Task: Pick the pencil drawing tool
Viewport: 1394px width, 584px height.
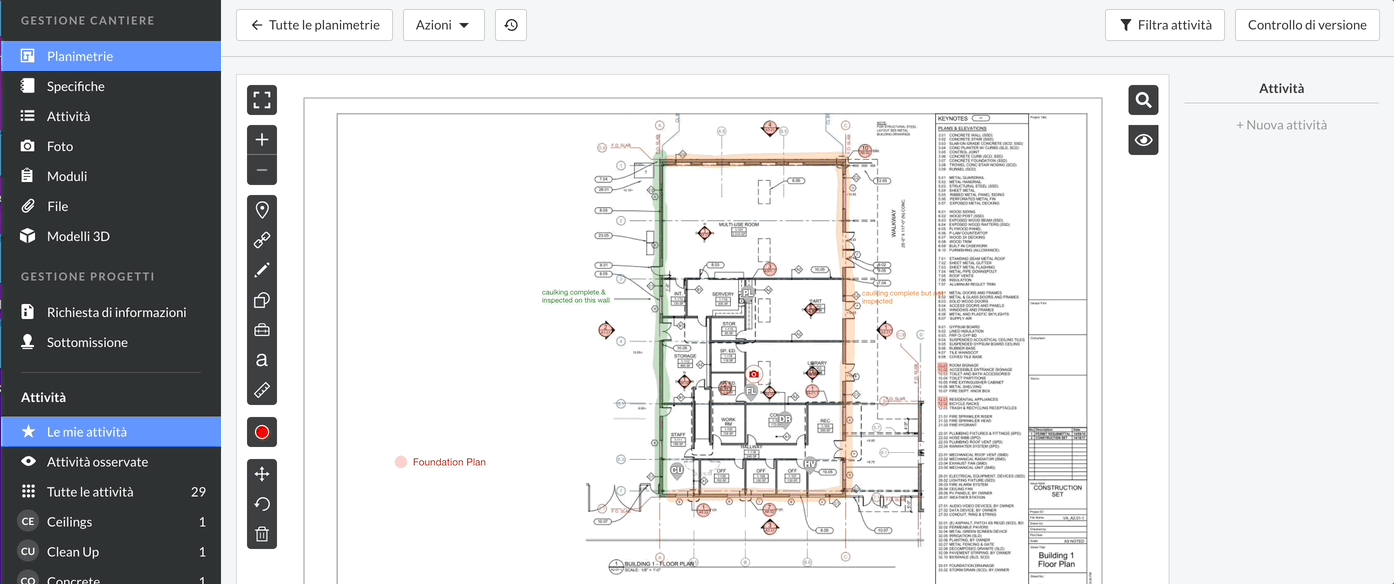Action: click(262, 270)
